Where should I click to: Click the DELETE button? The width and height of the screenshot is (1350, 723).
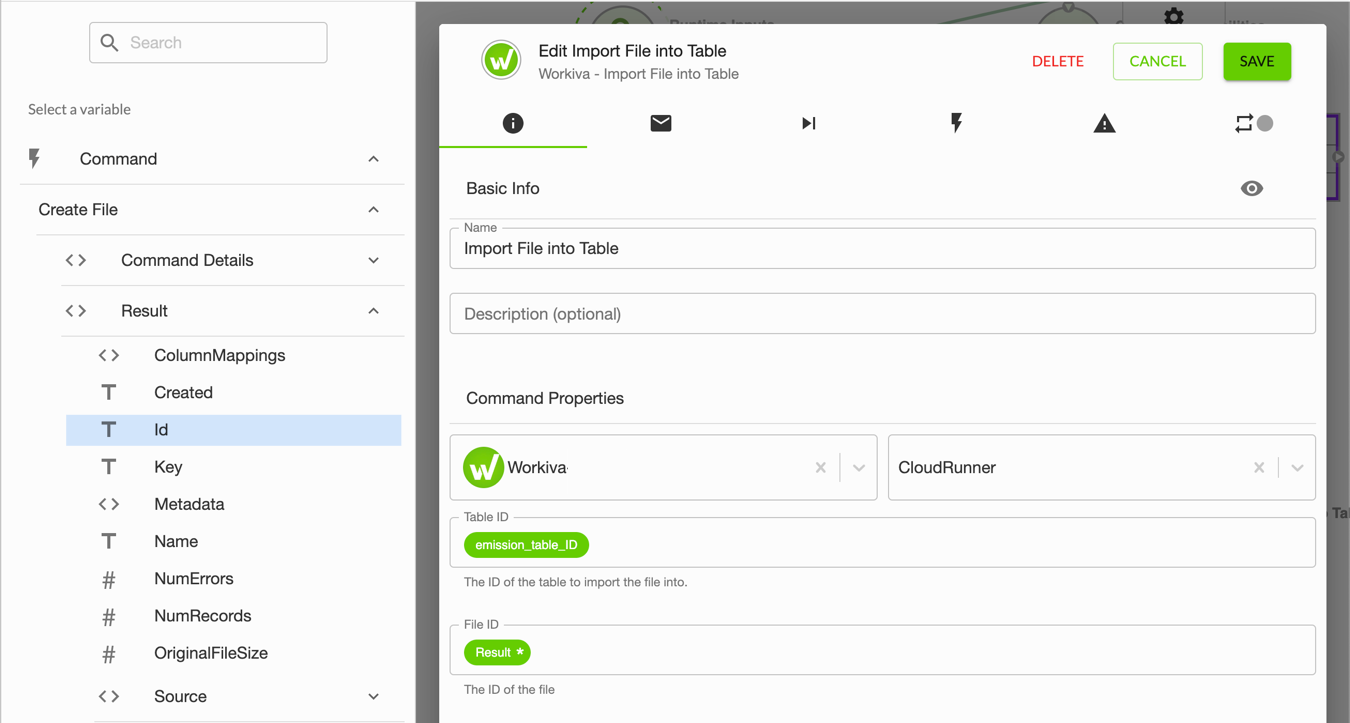click(1058, 61)
